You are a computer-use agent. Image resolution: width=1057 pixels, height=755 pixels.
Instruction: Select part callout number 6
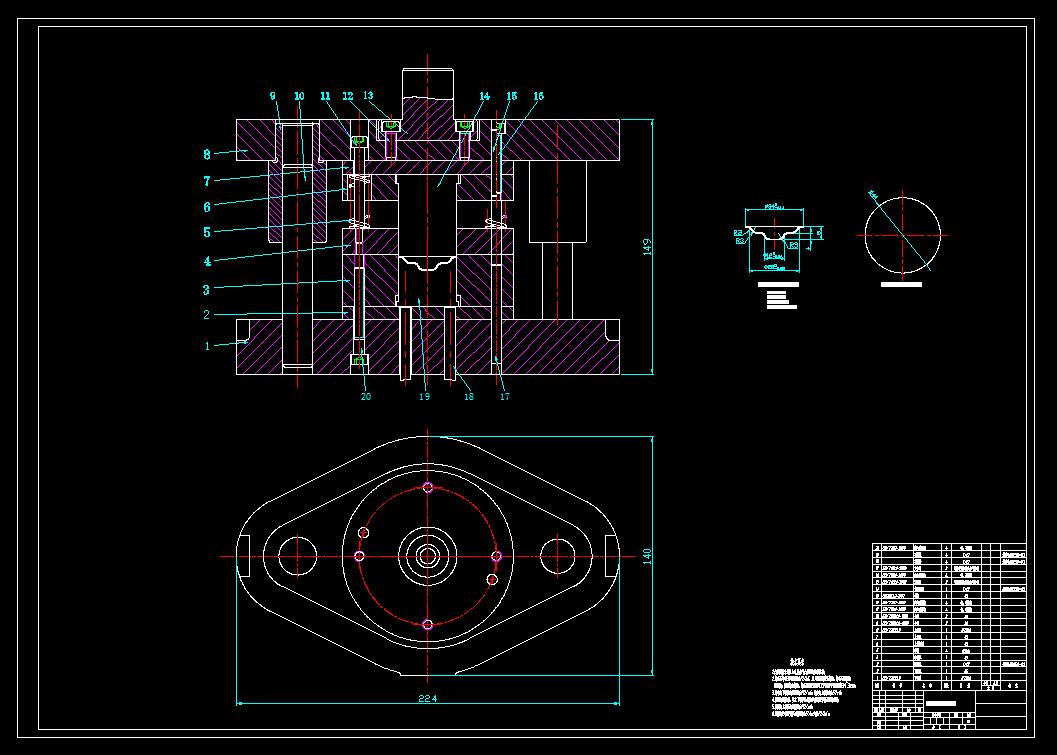207,208
